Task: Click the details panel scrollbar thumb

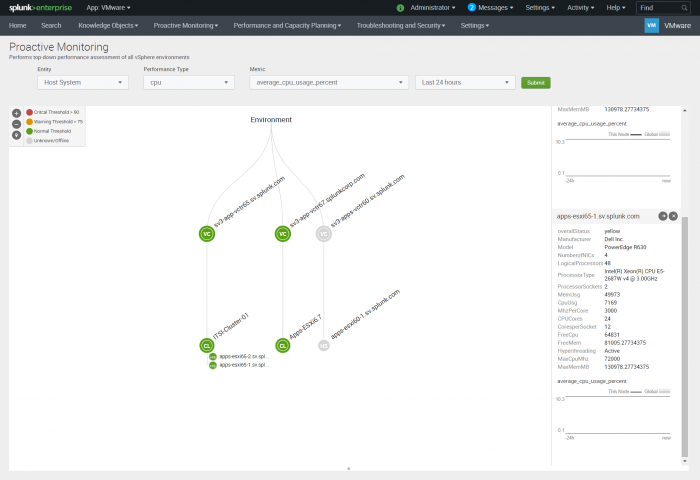Action: (685, 335)
